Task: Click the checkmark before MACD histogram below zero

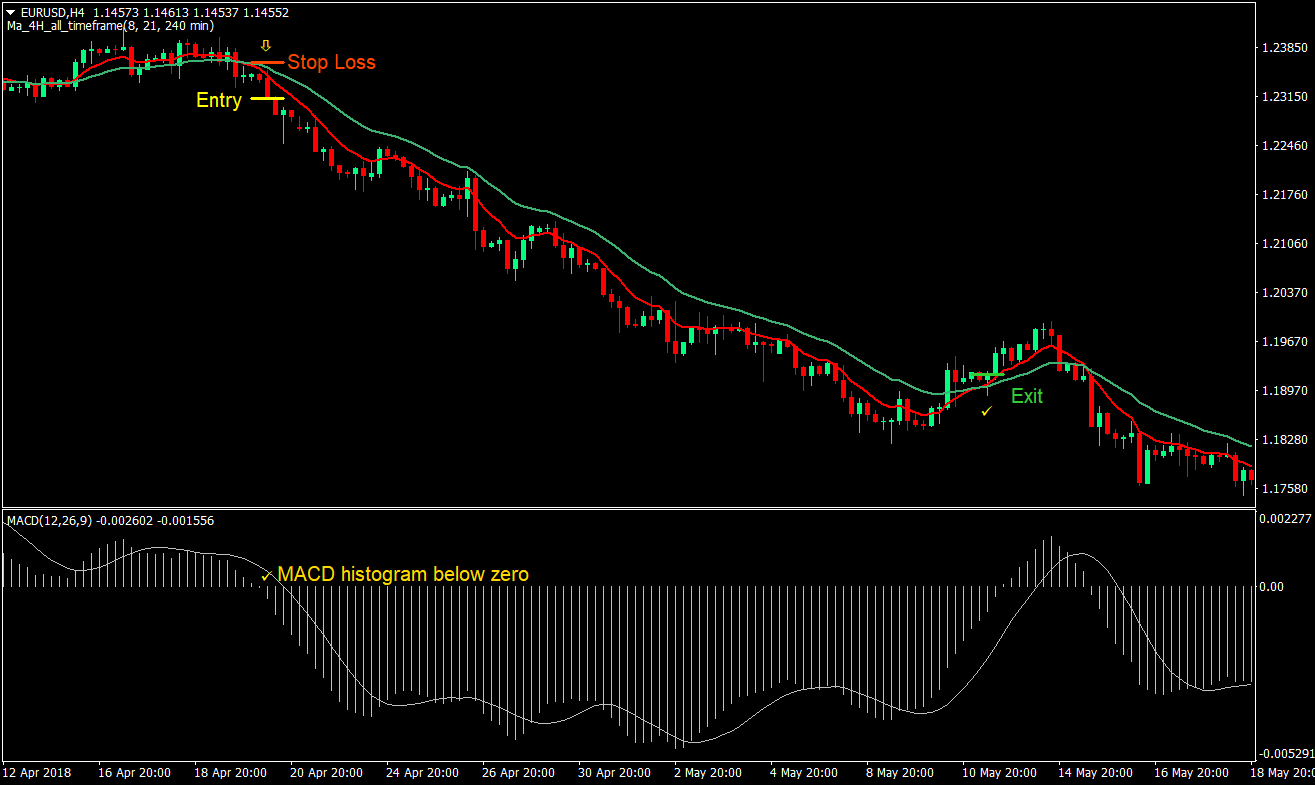Action: 266,576
